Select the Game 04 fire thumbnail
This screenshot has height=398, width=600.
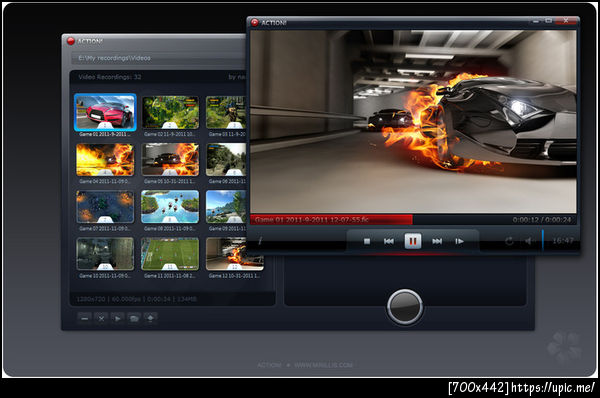point(105,160)
